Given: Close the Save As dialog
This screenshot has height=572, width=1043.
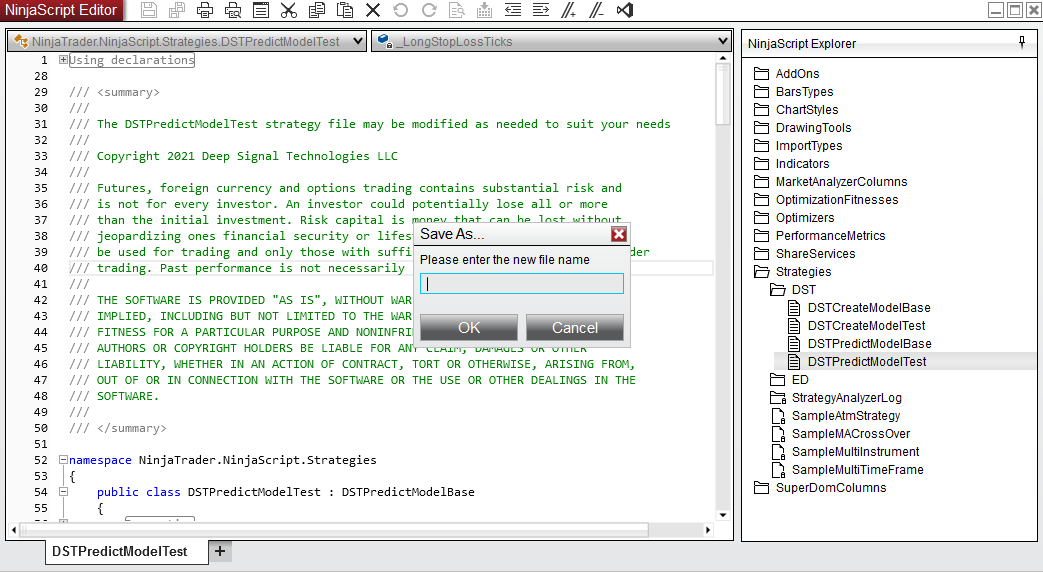Looking at the screenshot, I should pyautogui.click(x=619, y=234).
